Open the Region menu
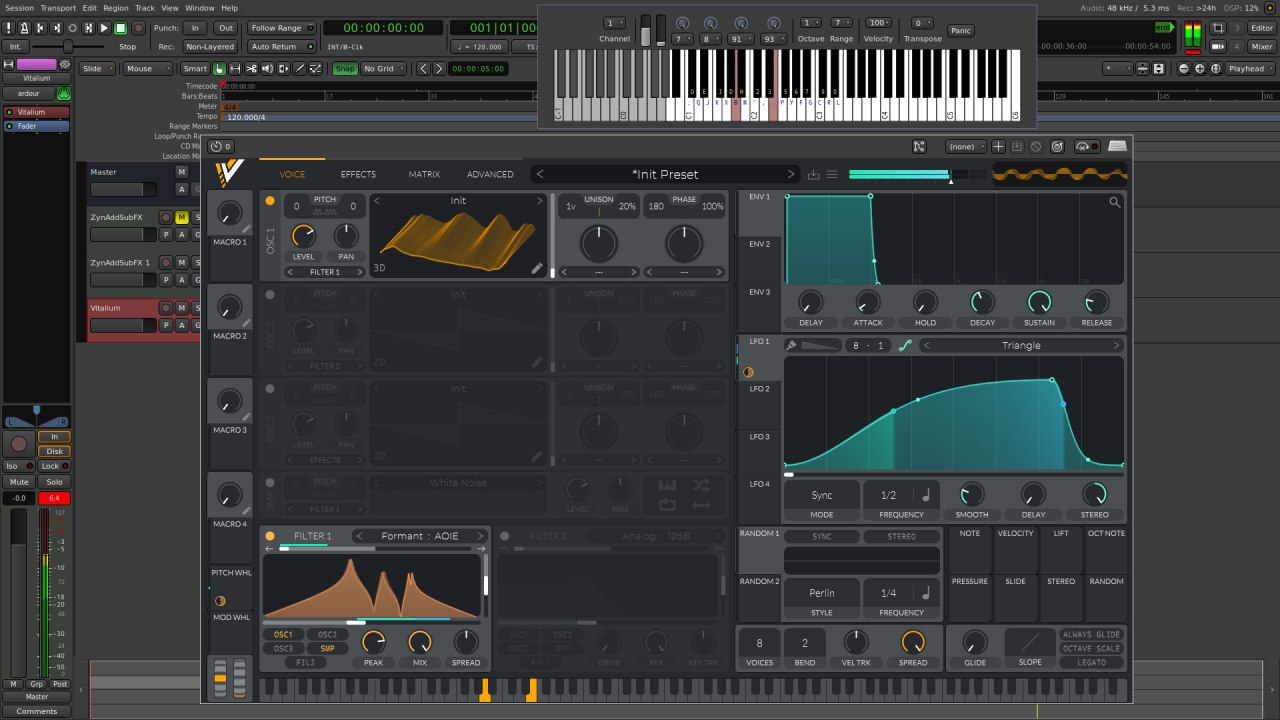This screenshot has height=720, width=1280. click(115, 8)
